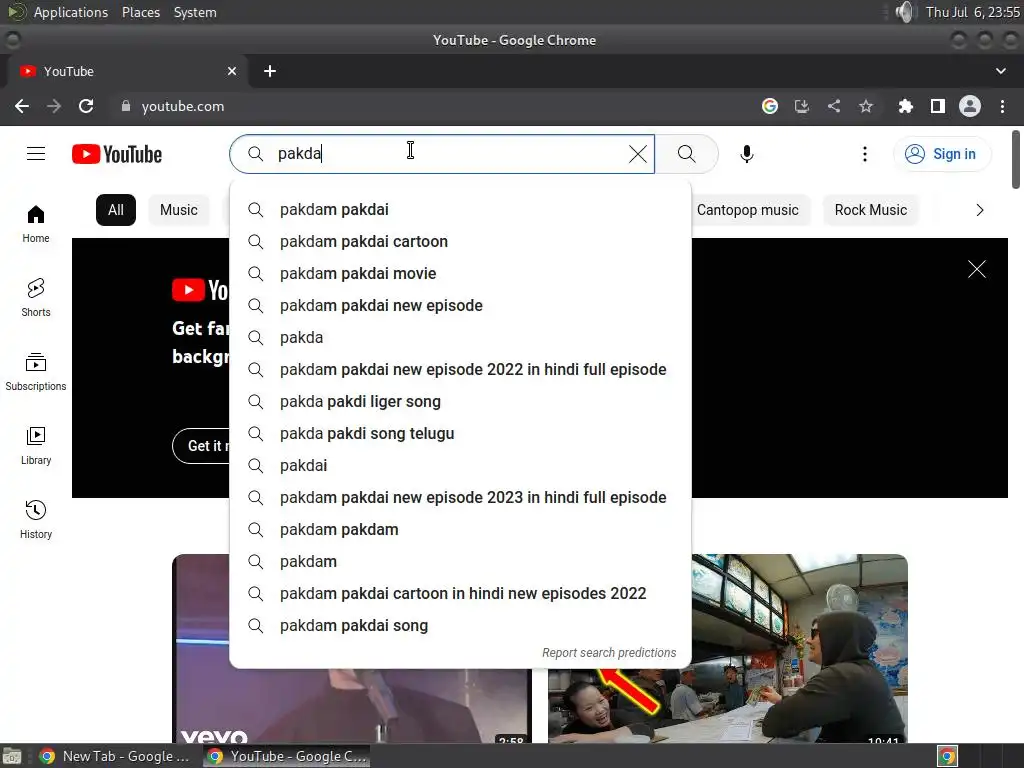The height and width of the screenshot is (768, 1024).
Task: Open the Applications menu
Action: click(x=71, y=12)
